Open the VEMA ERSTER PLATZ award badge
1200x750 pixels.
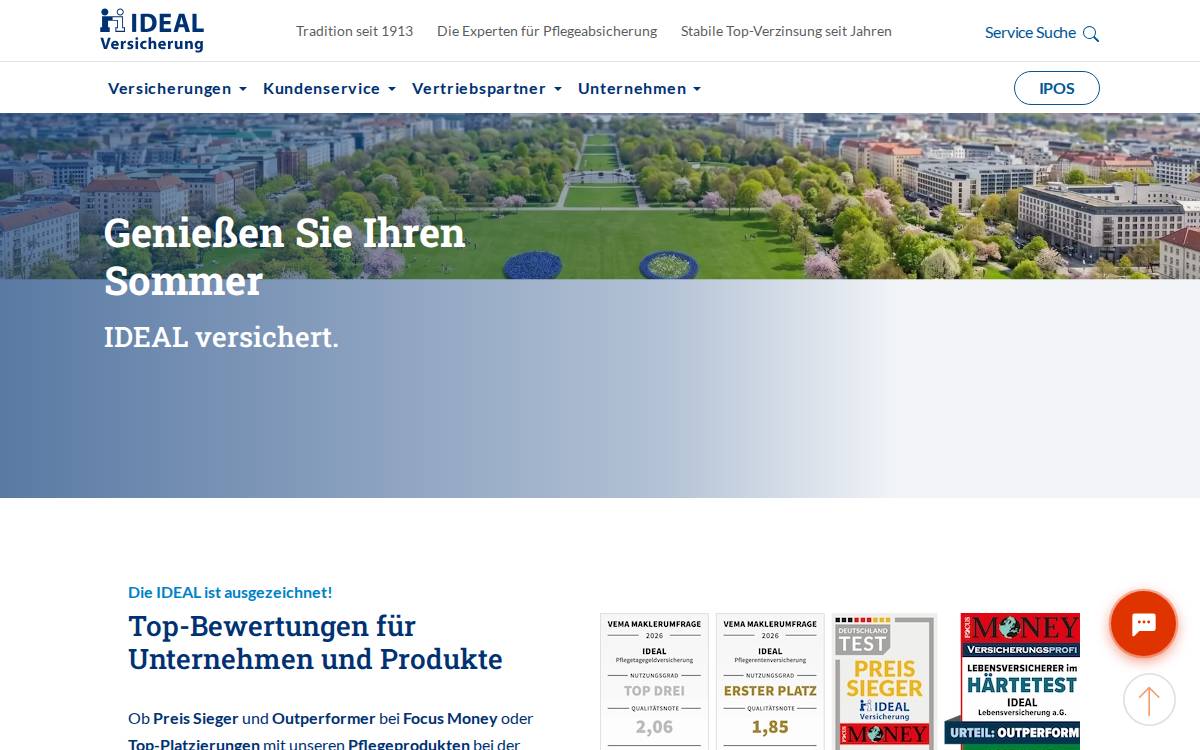[x=770, y=681]
